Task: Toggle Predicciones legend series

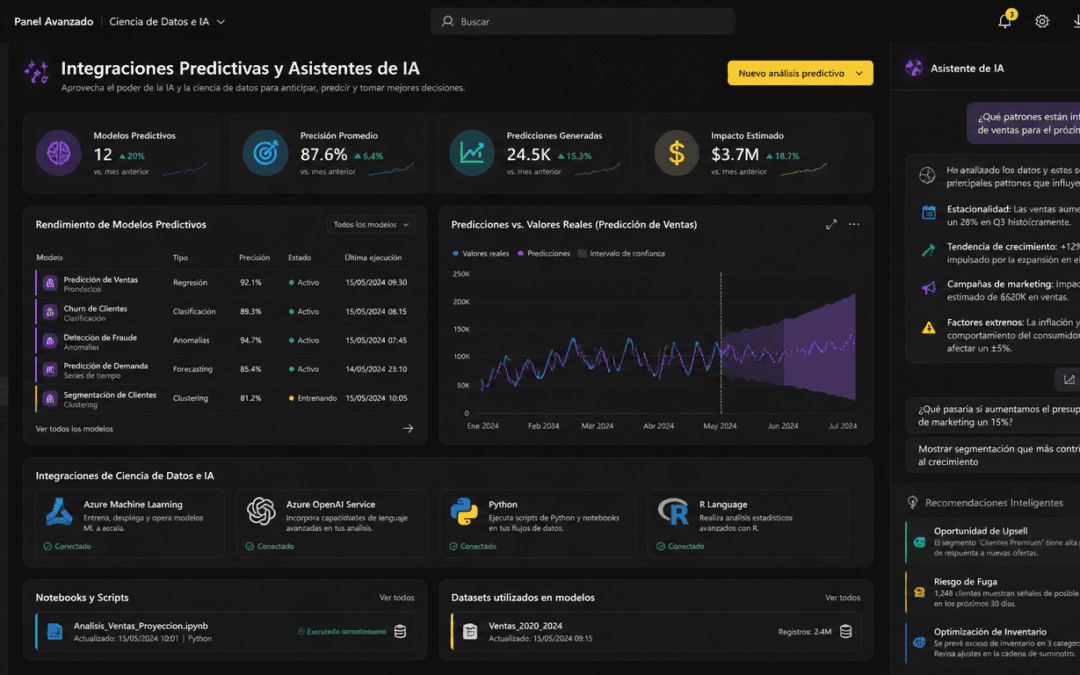Action: pyautogui.click(x=544, y=253)
